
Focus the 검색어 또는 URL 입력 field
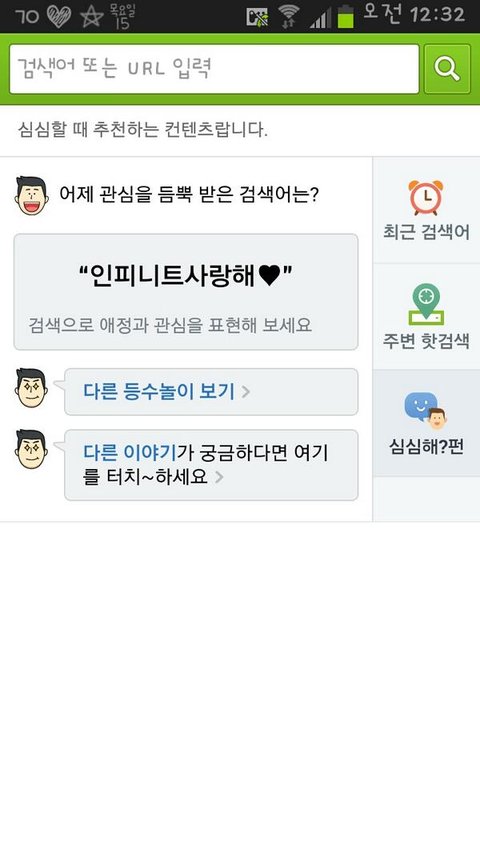pyautogui.click(x=214, y=69)
